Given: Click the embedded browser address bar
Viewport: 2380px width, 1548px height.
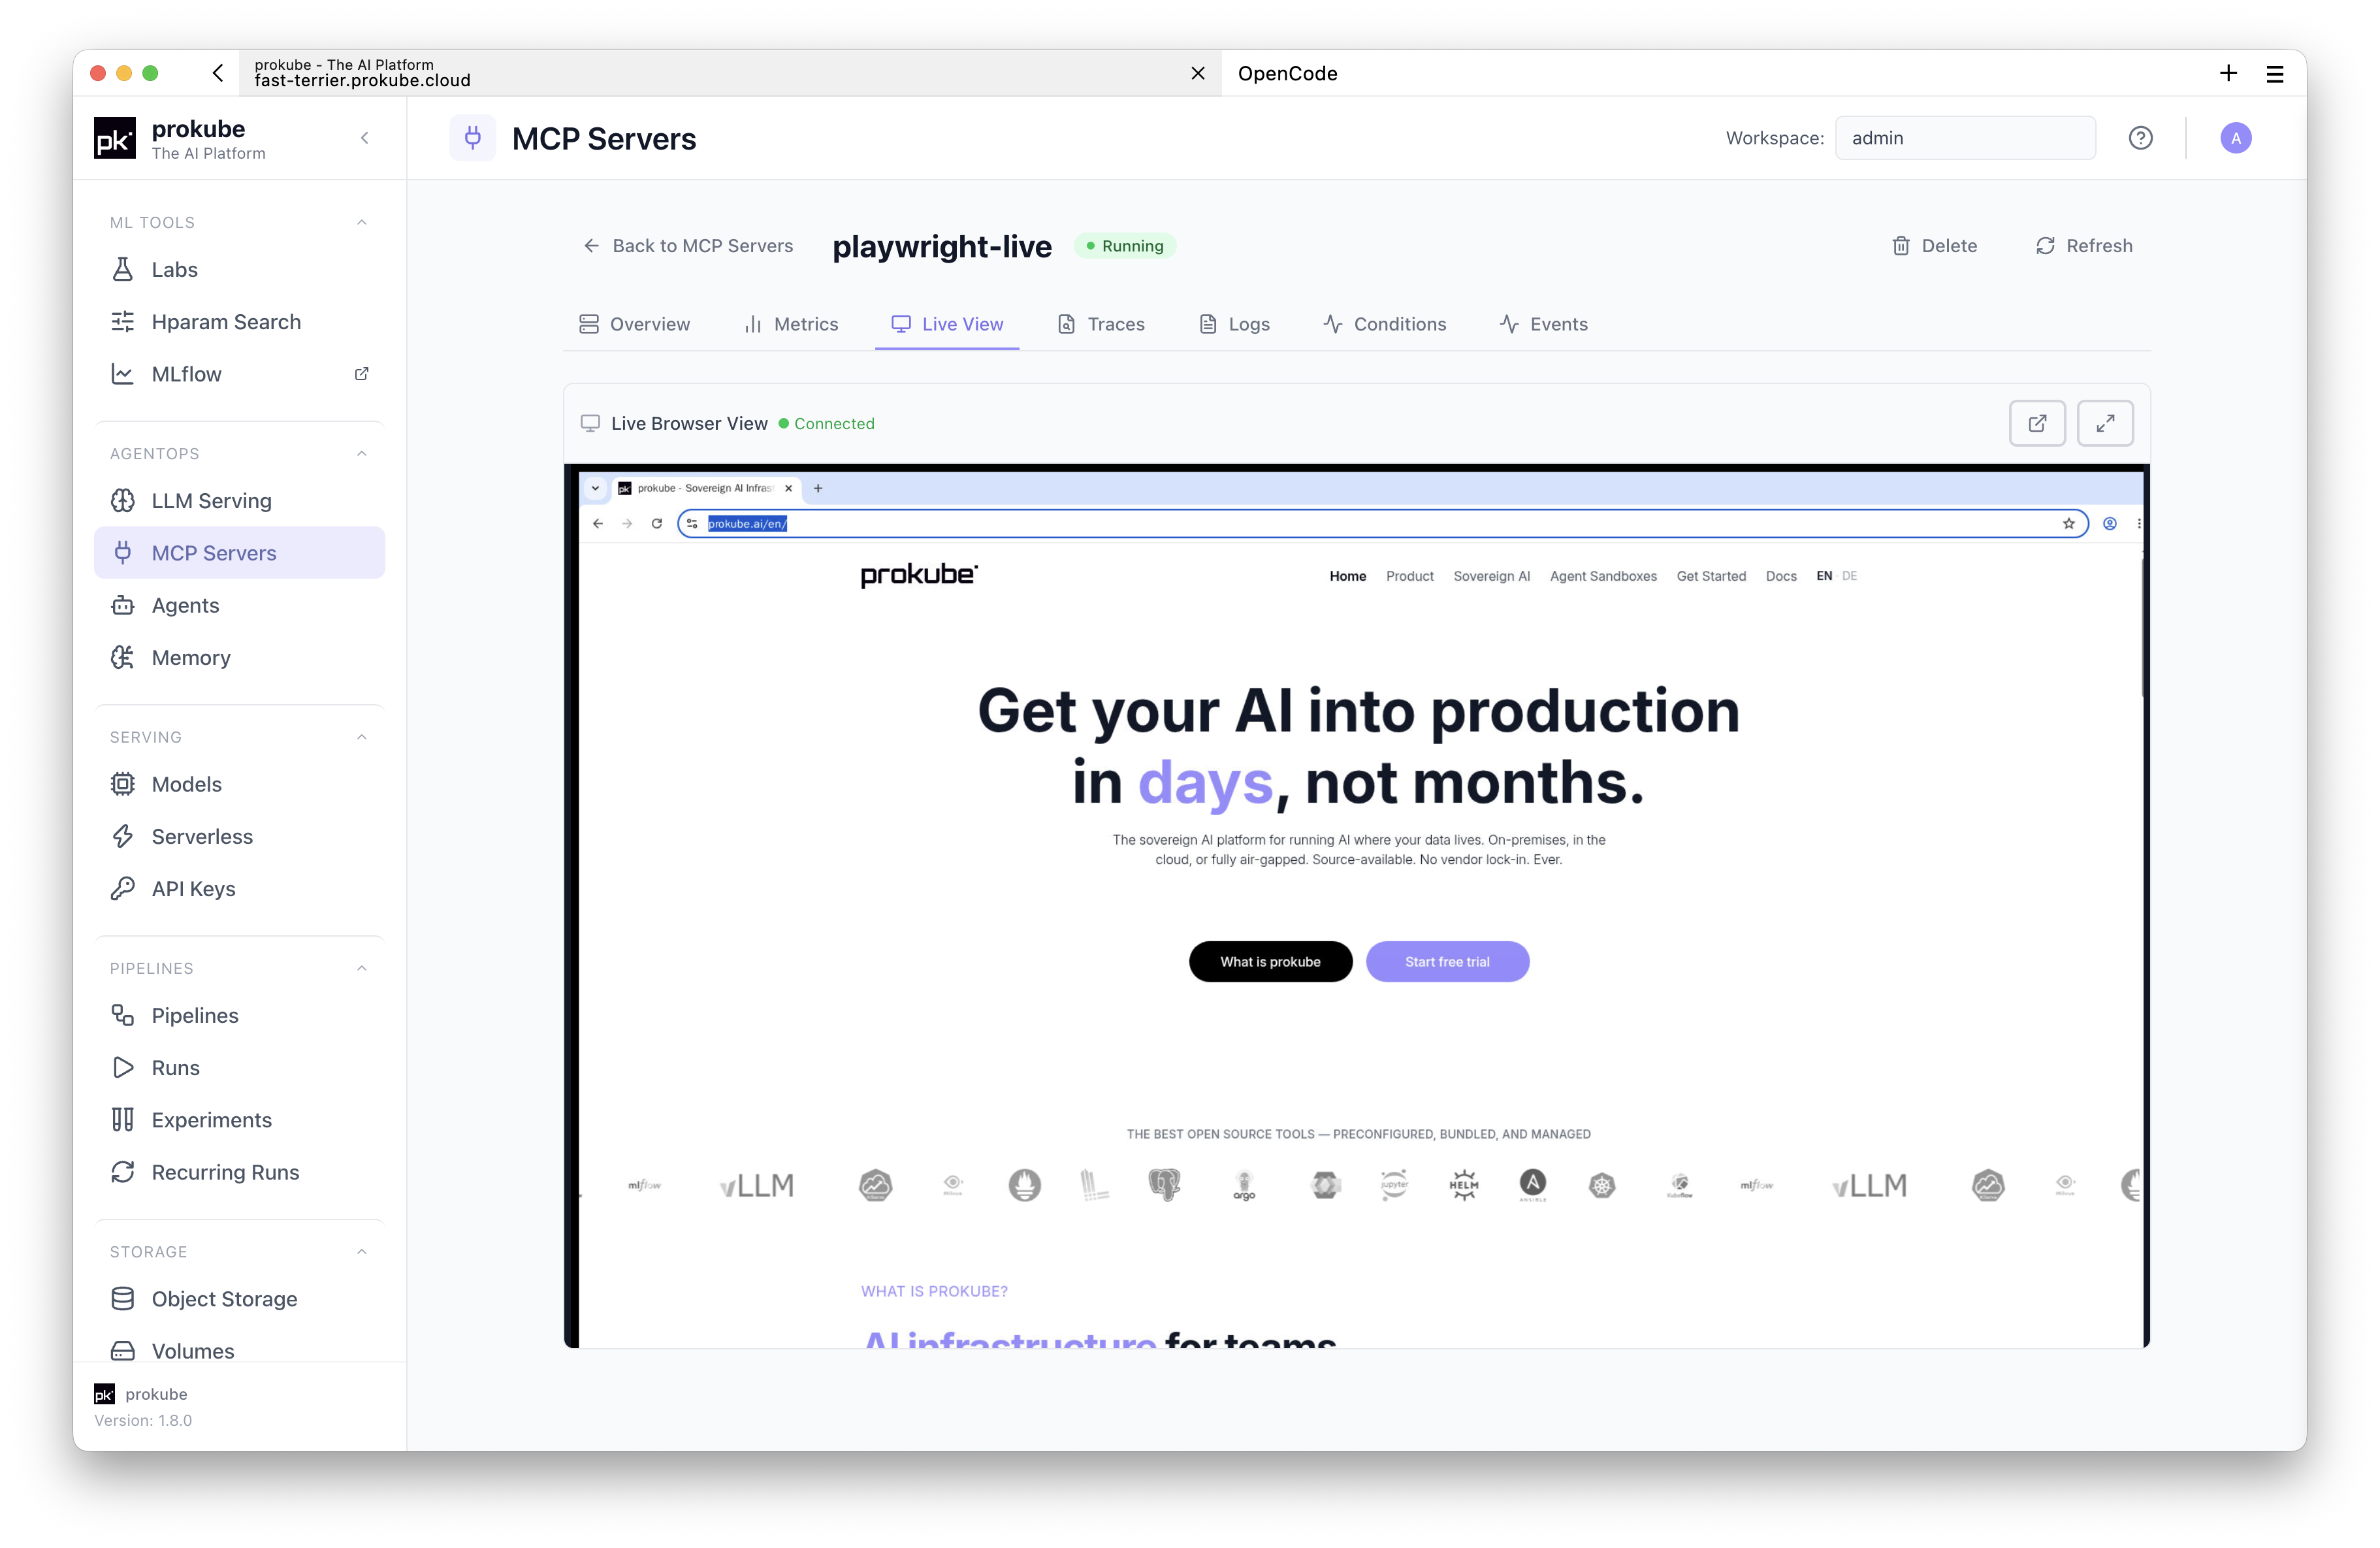Looking at the screenshot, I should click(x=1382, y=523).
